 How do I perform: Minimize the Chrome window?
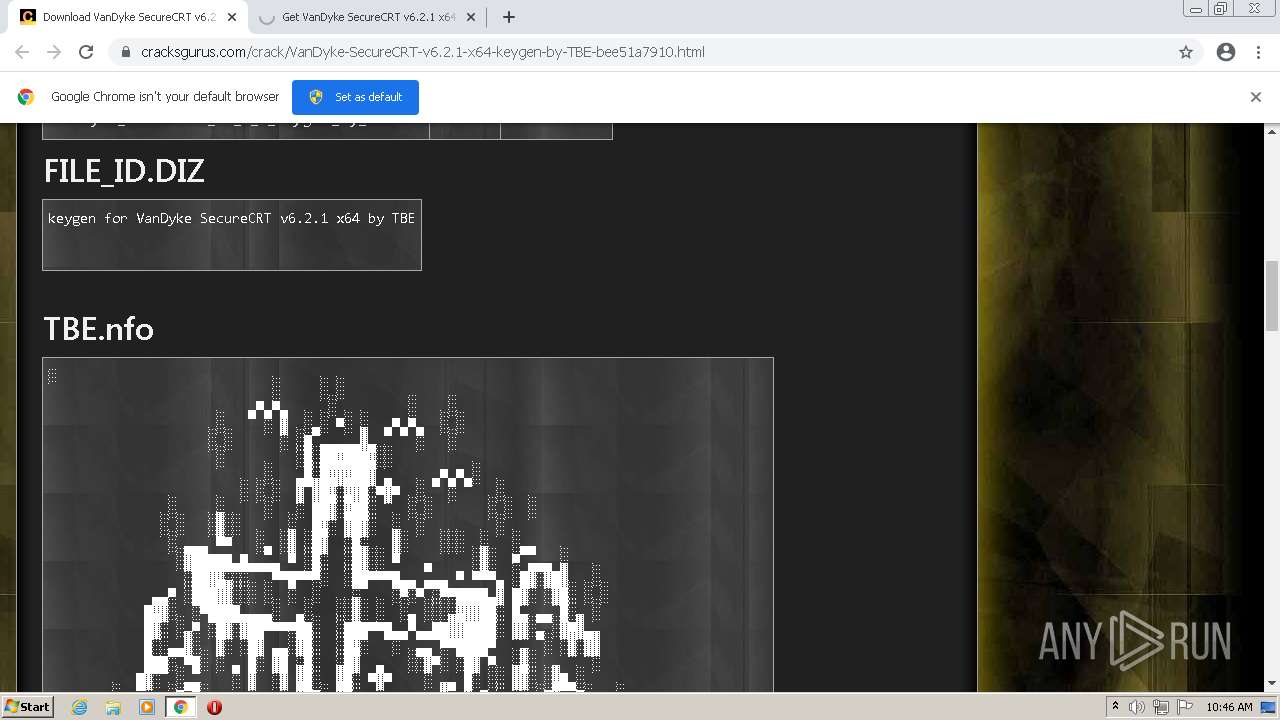click(x=1196, y=9)
